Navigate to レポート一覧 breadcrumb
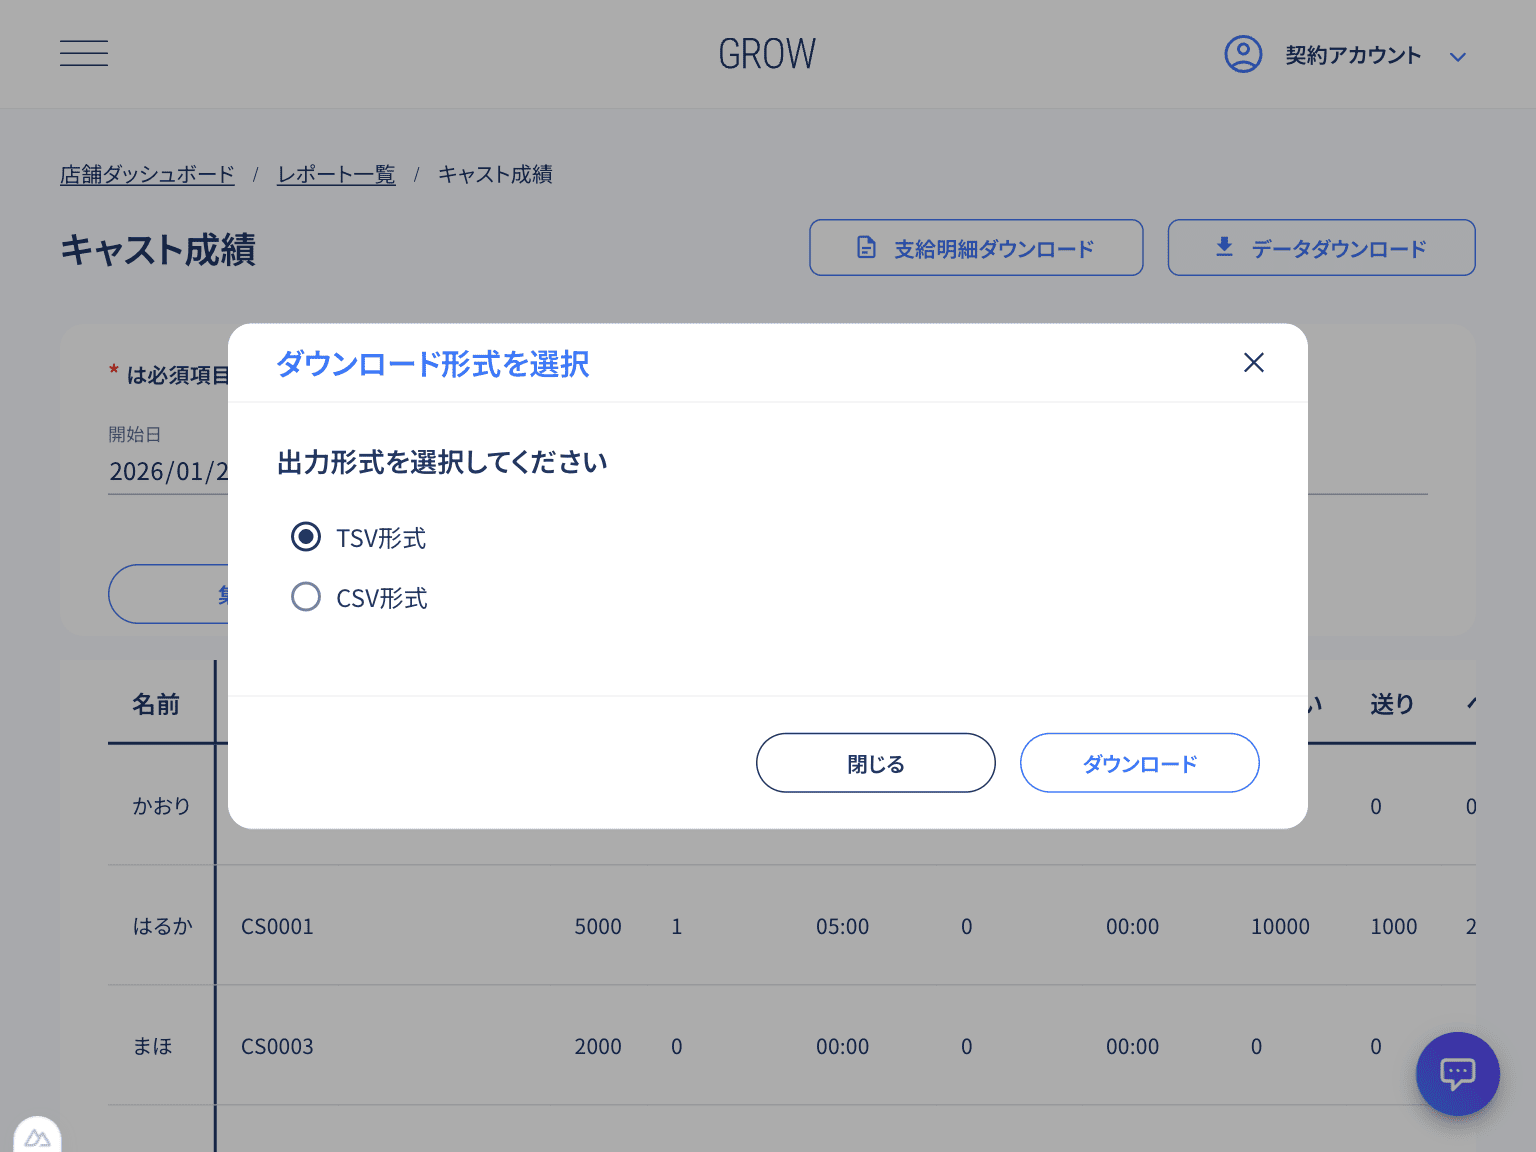The height and width of the screenshot is (1152, 1536). [x=336, y=174]
